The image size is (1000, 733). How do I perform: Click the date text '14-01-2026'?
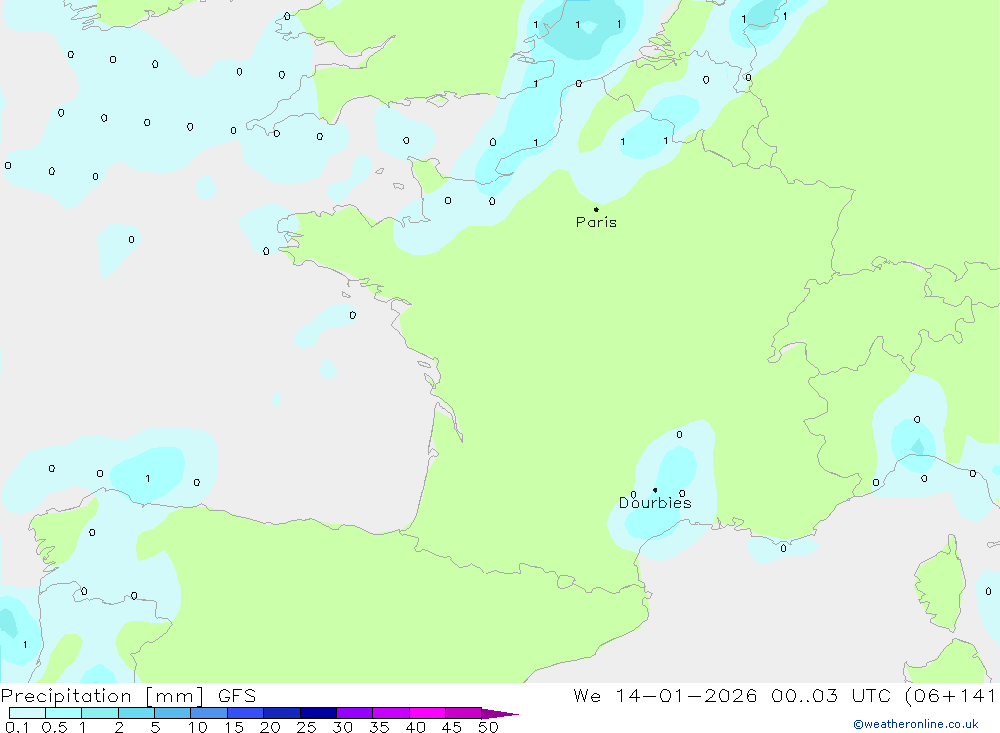point(686,696)
